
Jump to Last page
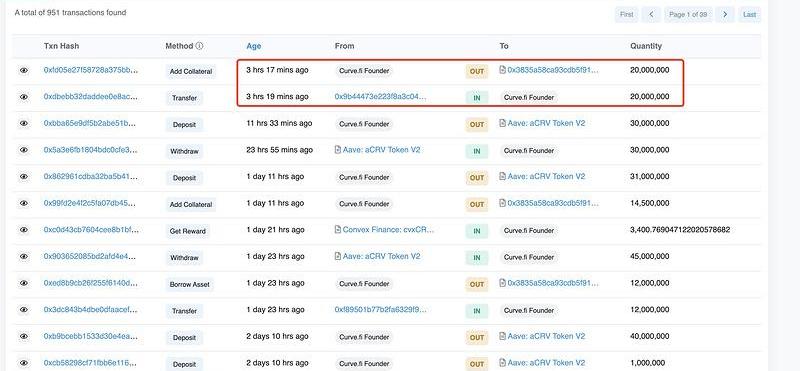pyautogui.click(x=749, y=15)
